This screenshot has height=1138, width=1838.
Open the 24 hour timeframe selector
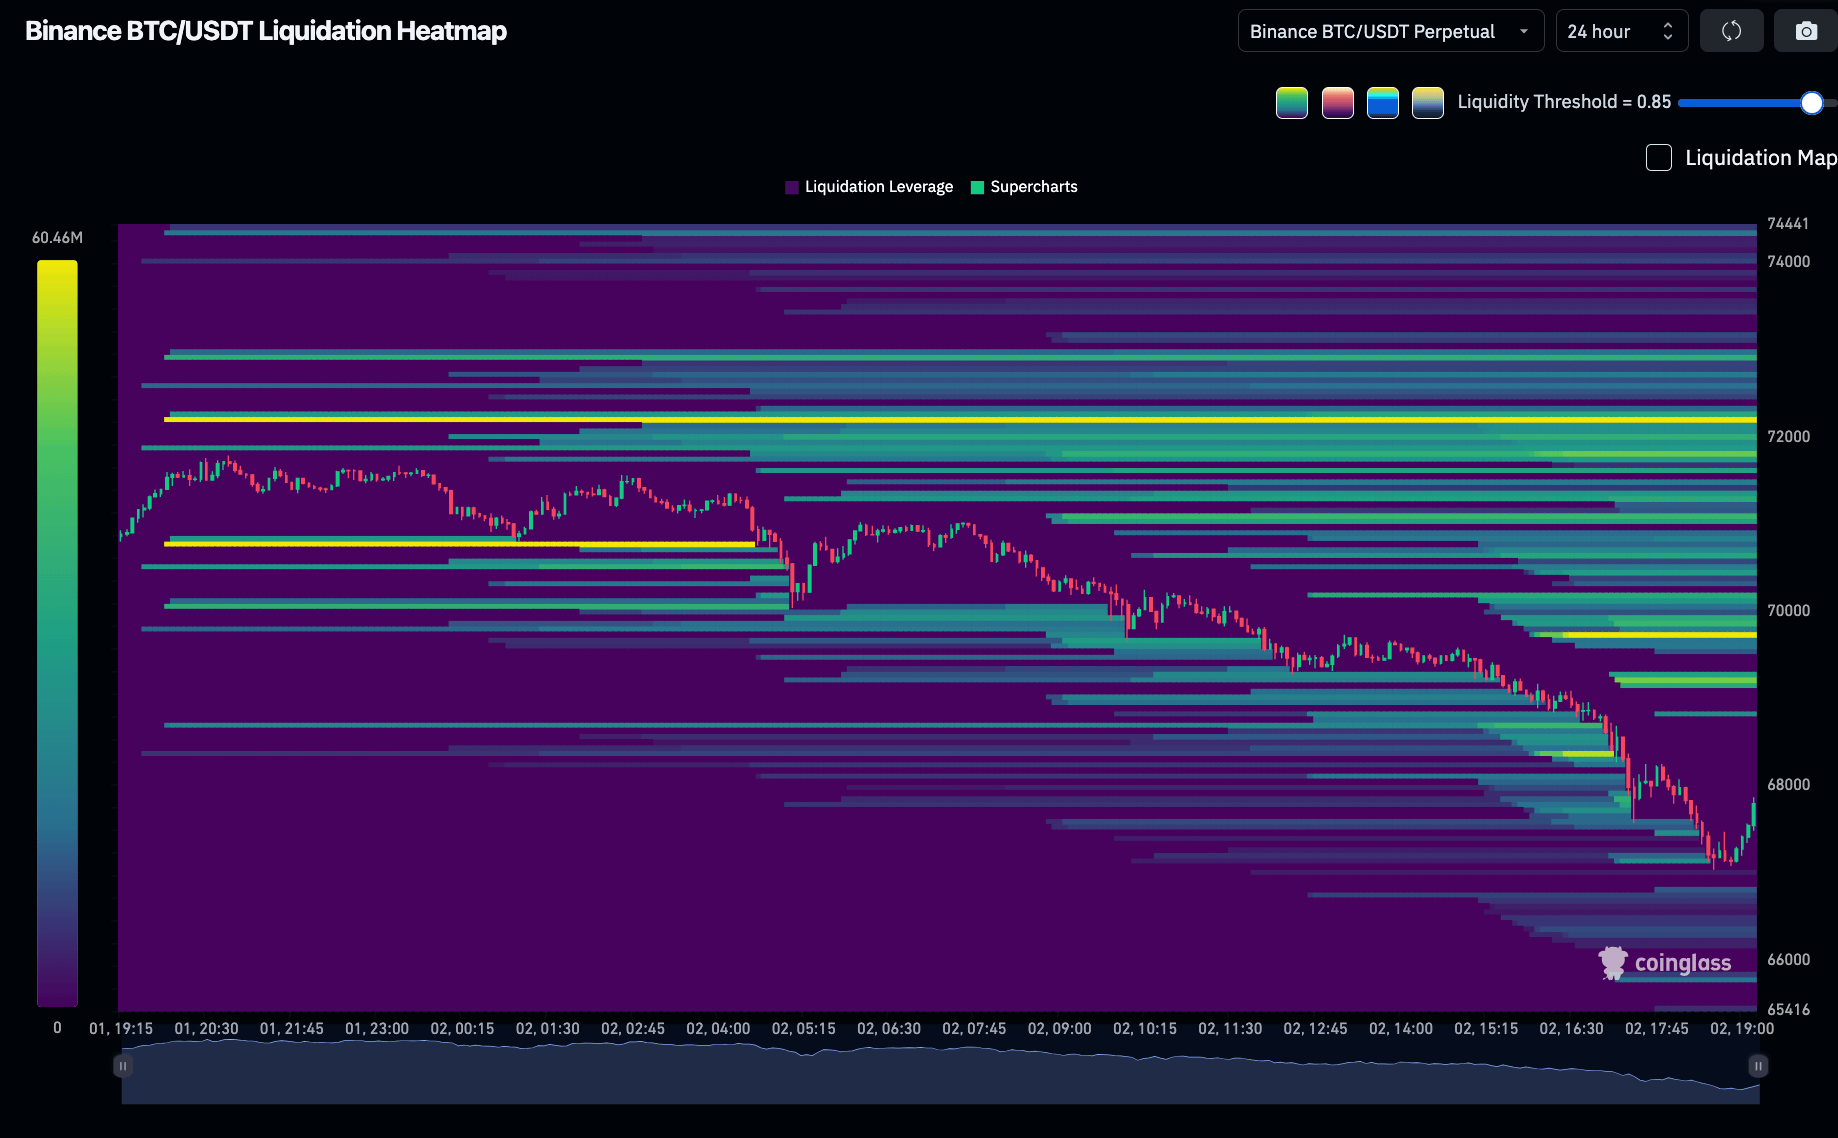click(x=1622, y=31)
